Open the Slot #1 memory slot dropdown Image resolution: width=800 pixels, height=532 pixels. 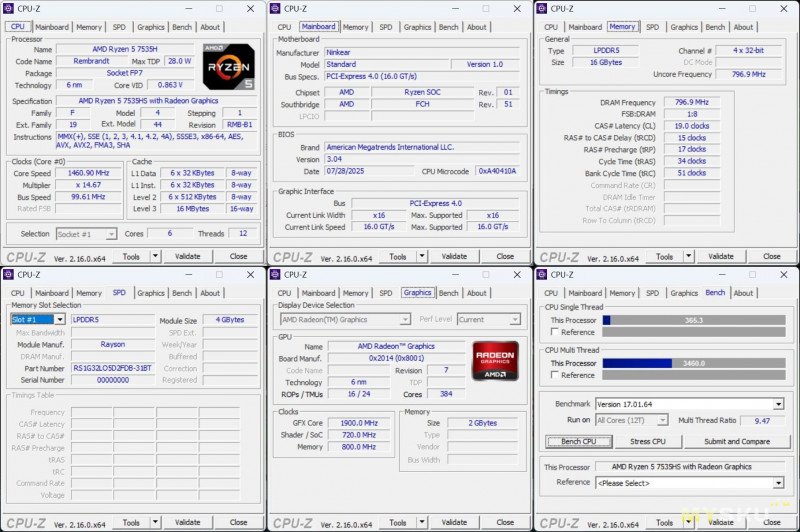[60, 319]
